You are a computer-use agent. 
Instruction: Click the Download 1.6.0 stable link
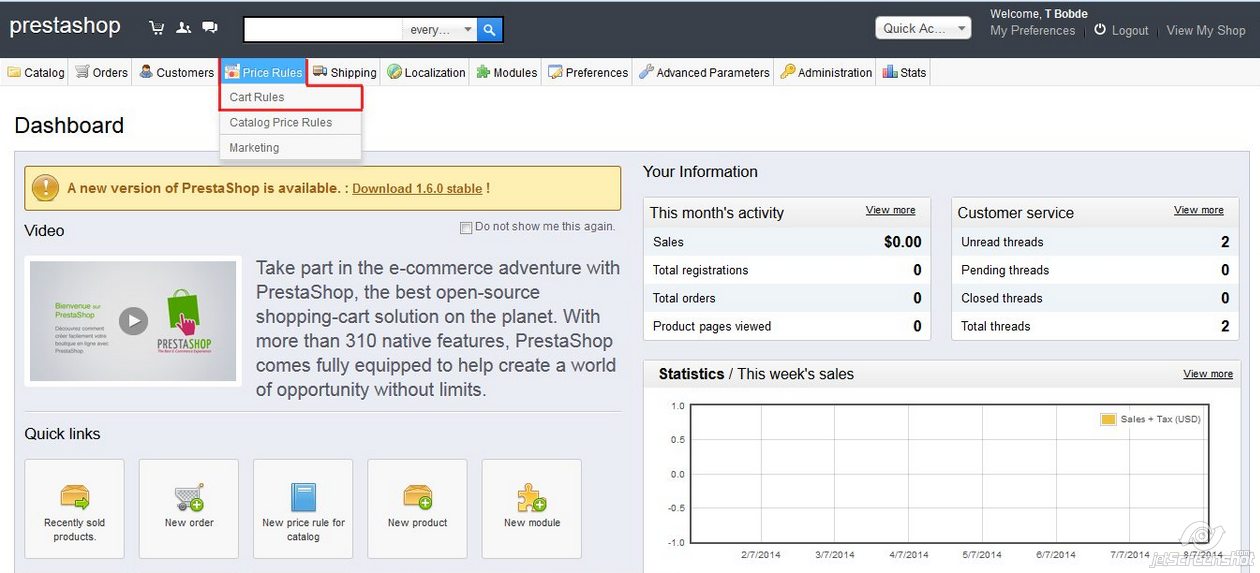coord(417,188)
